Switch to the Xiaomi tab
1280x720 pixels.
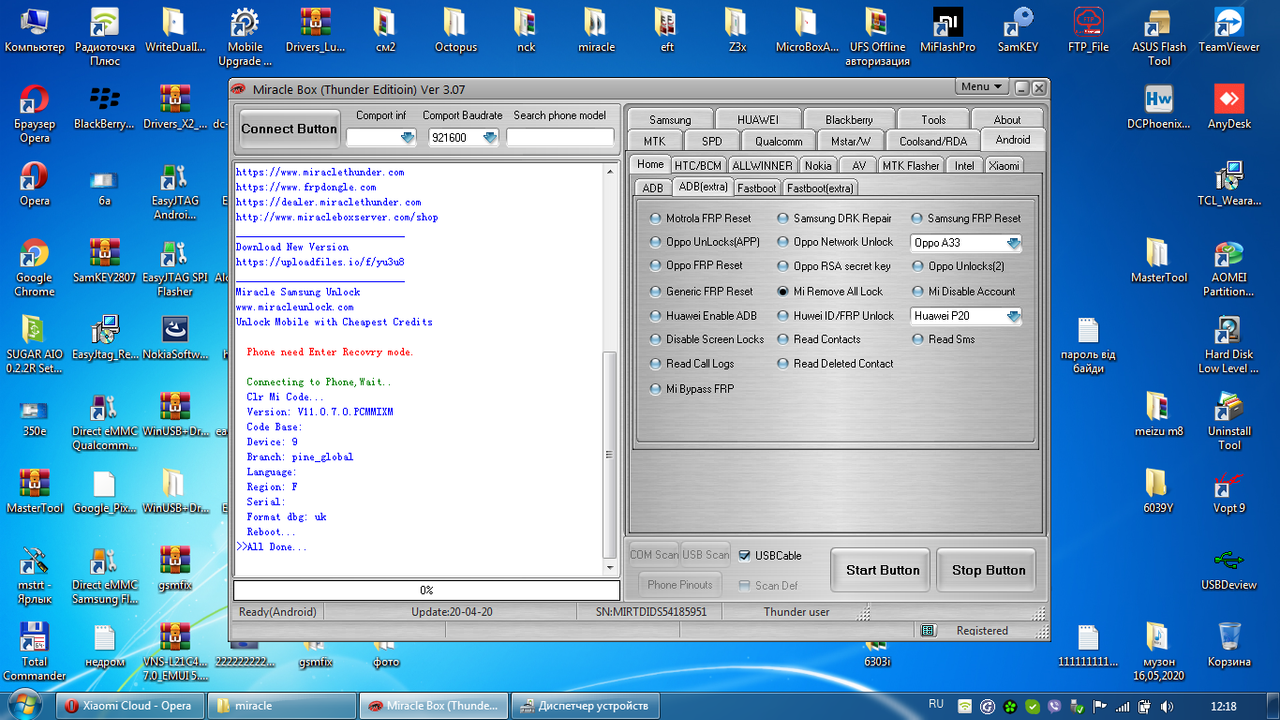1004,165
